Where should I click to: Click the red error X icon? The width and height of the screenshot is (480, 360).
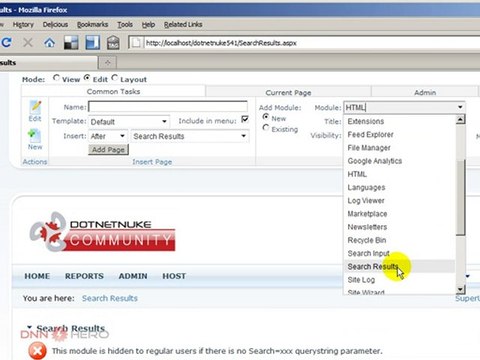click(x=37, y=351)
